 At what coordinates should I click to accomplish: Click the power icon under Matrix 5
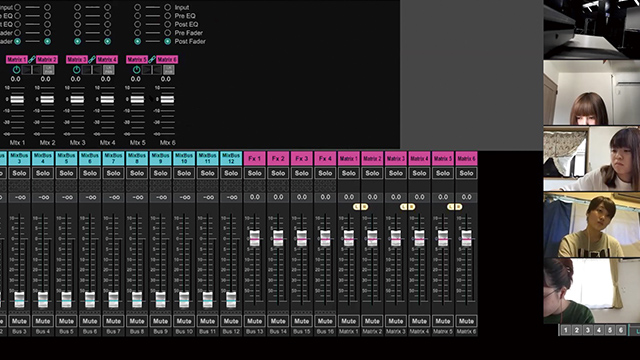(136, 70)
